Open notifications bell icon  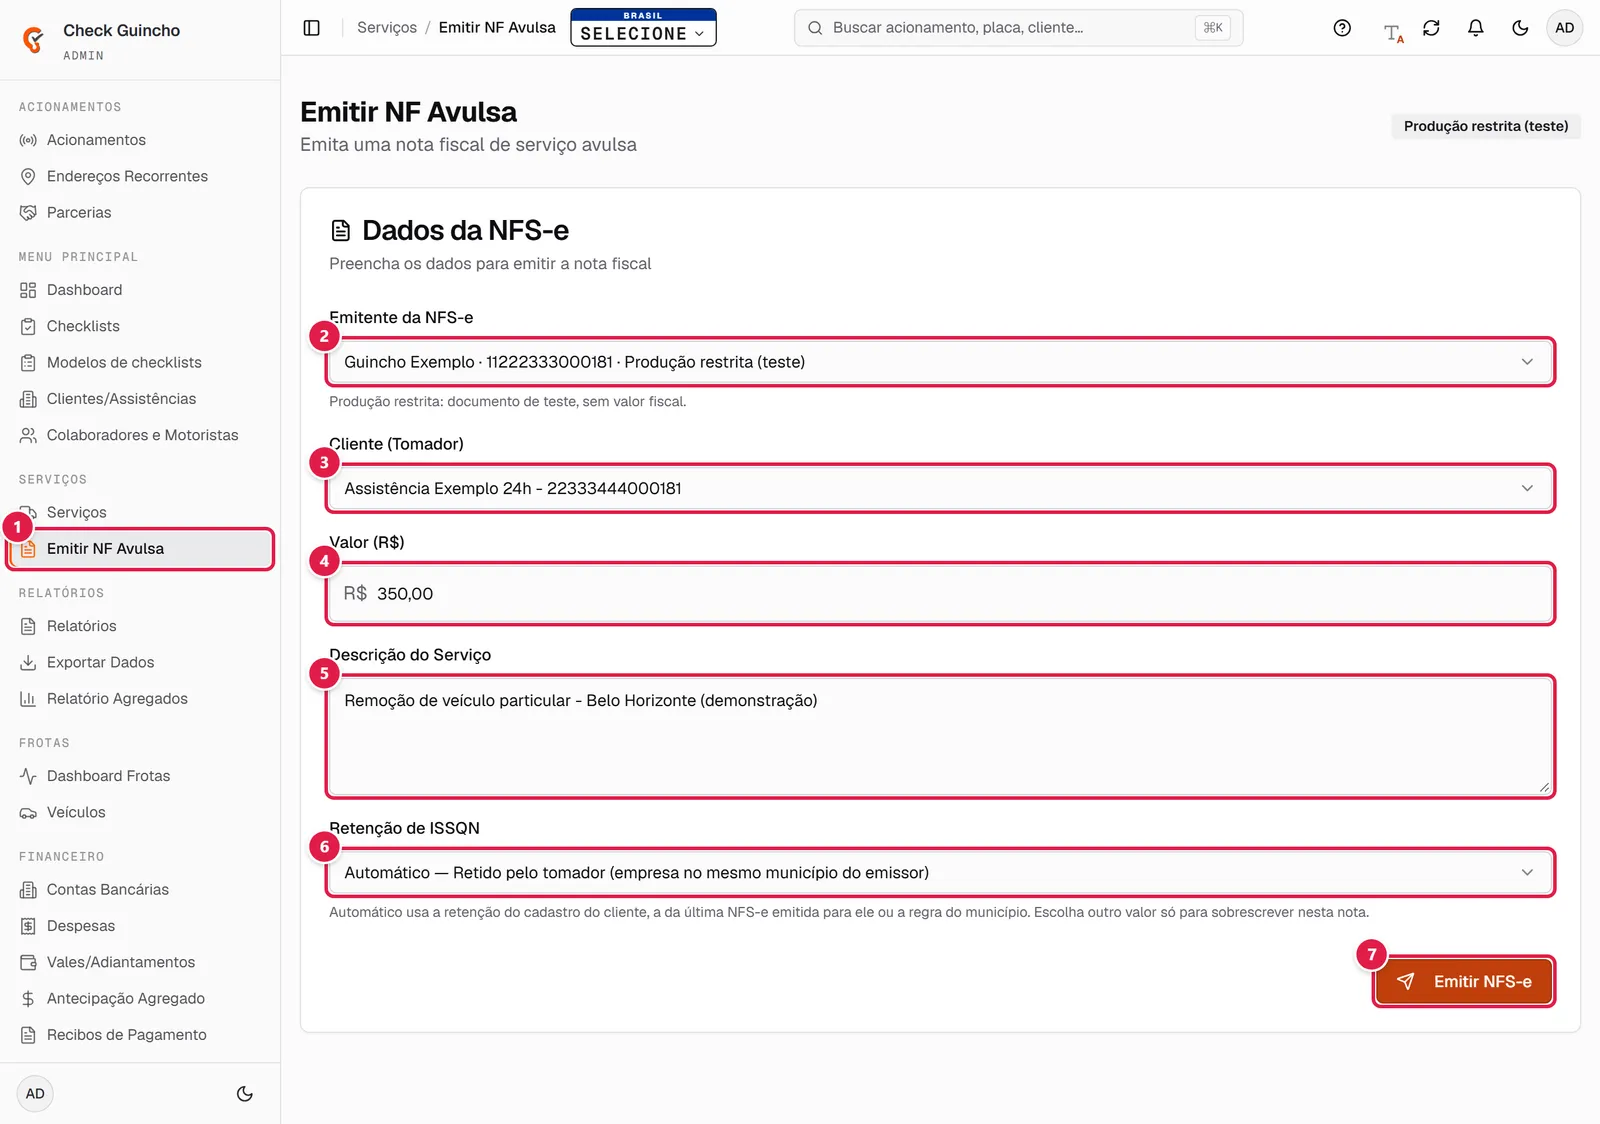point(1475,28)
